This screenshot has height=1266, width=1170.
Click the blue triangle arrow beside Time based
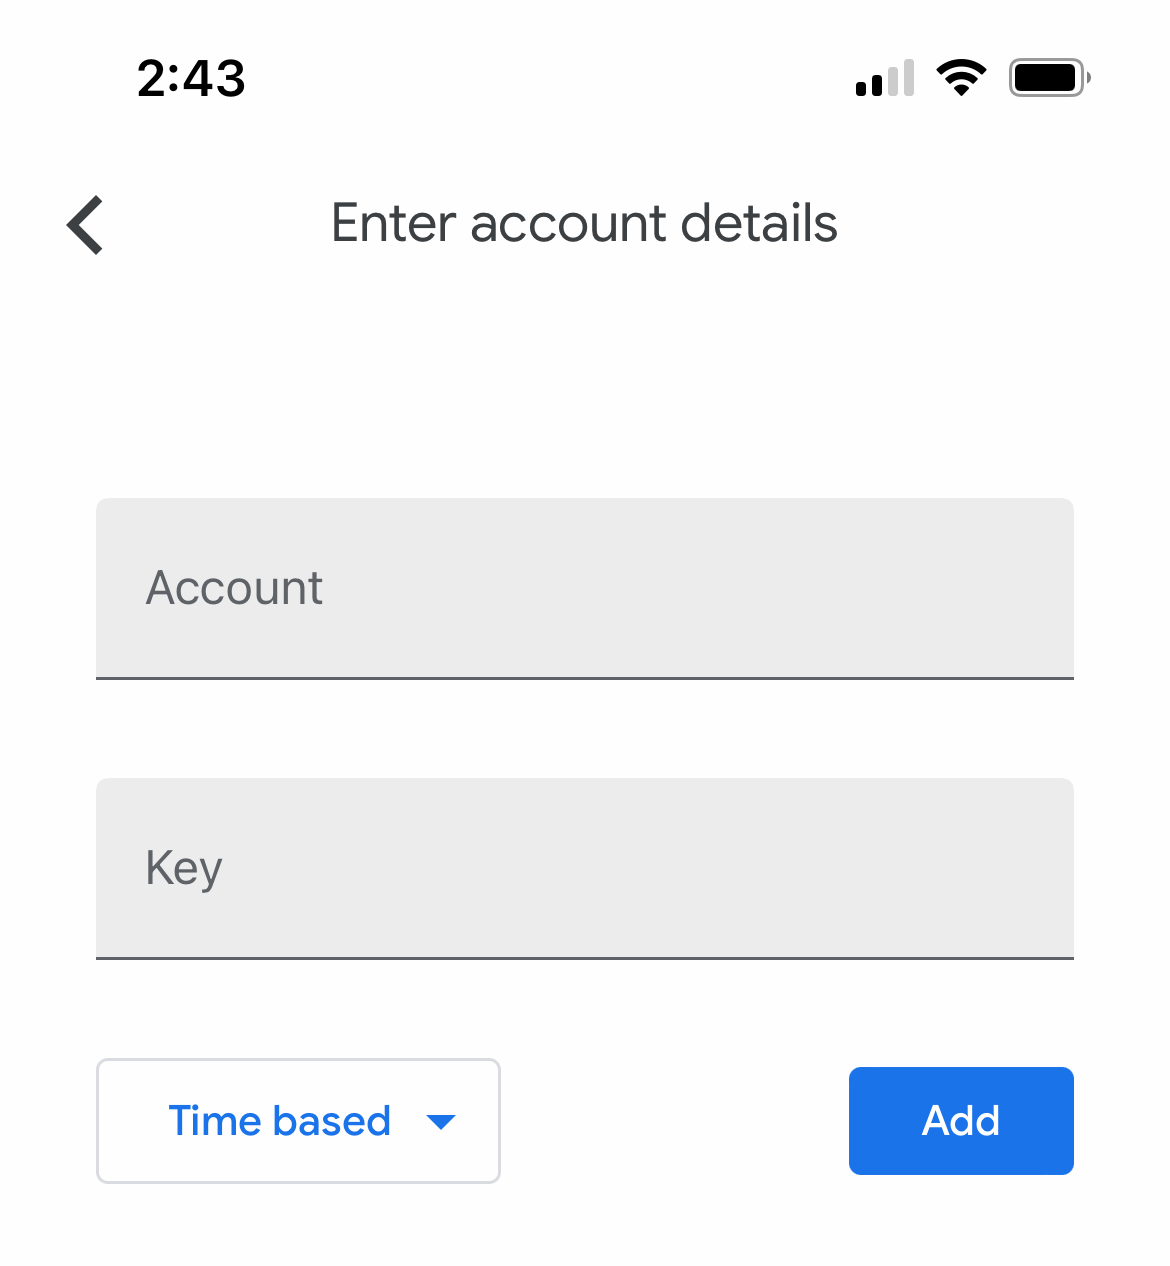click(441, 1122)
